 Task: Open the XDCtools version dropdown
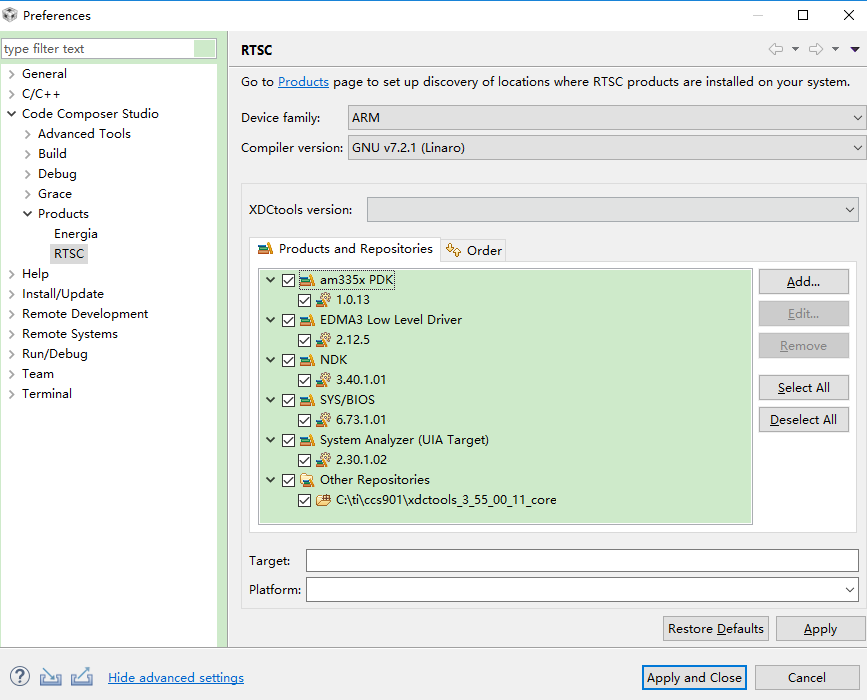(x=613, y=210)
